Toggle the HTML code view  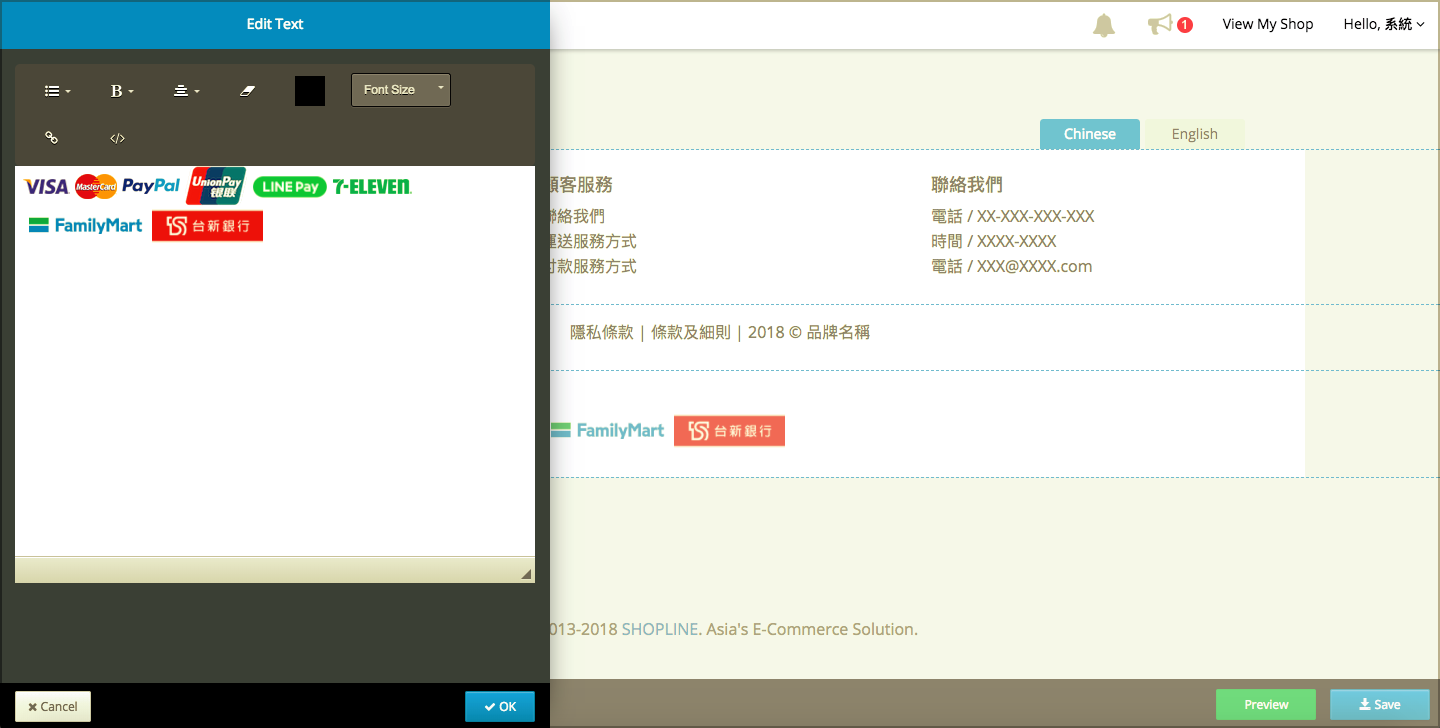click(117, 138)
